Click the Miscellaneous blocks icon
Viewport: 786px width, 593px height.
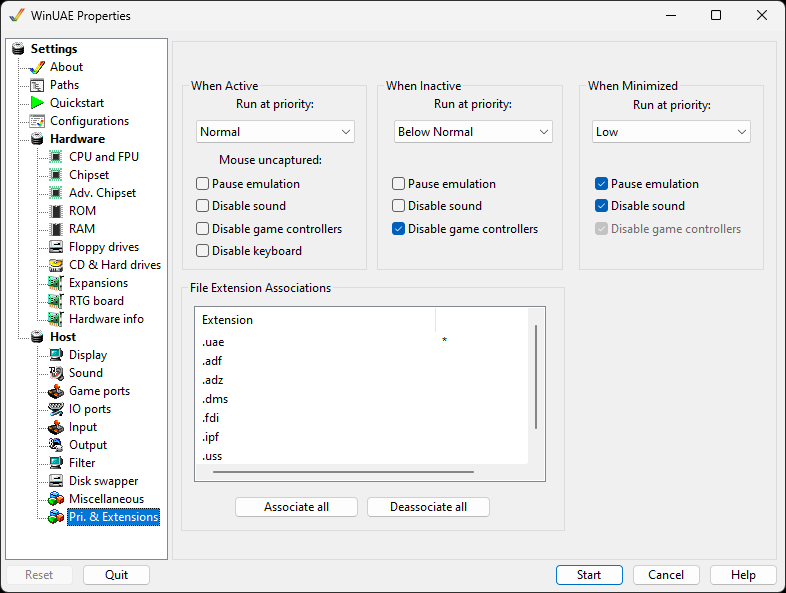pos(56,499)
